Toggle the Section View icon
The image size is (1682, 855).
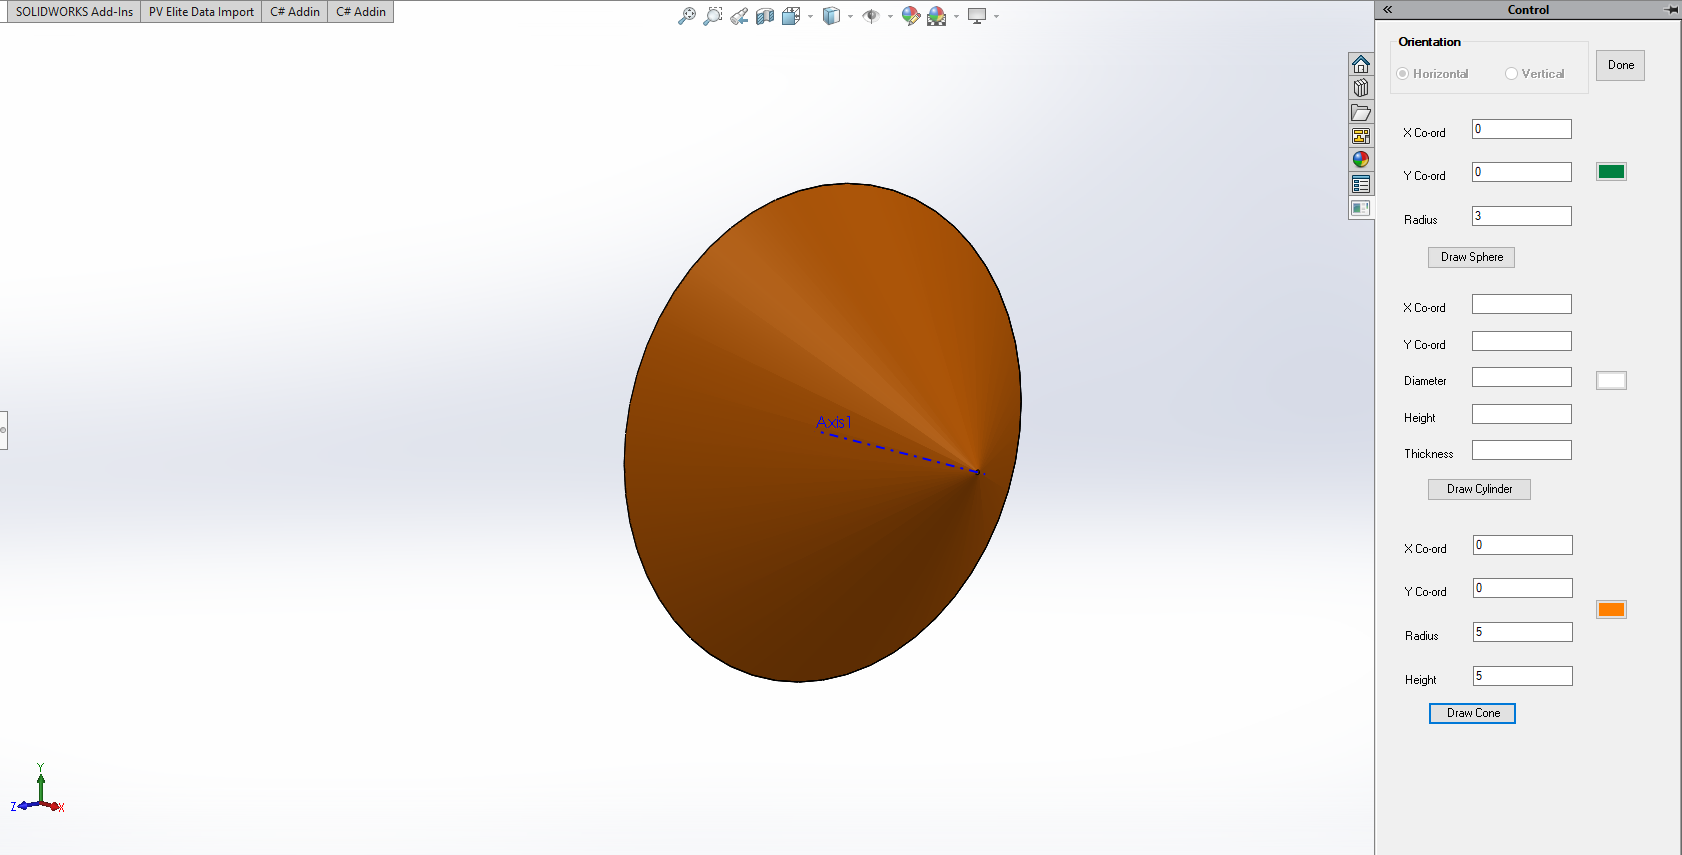tap(765, 16)
